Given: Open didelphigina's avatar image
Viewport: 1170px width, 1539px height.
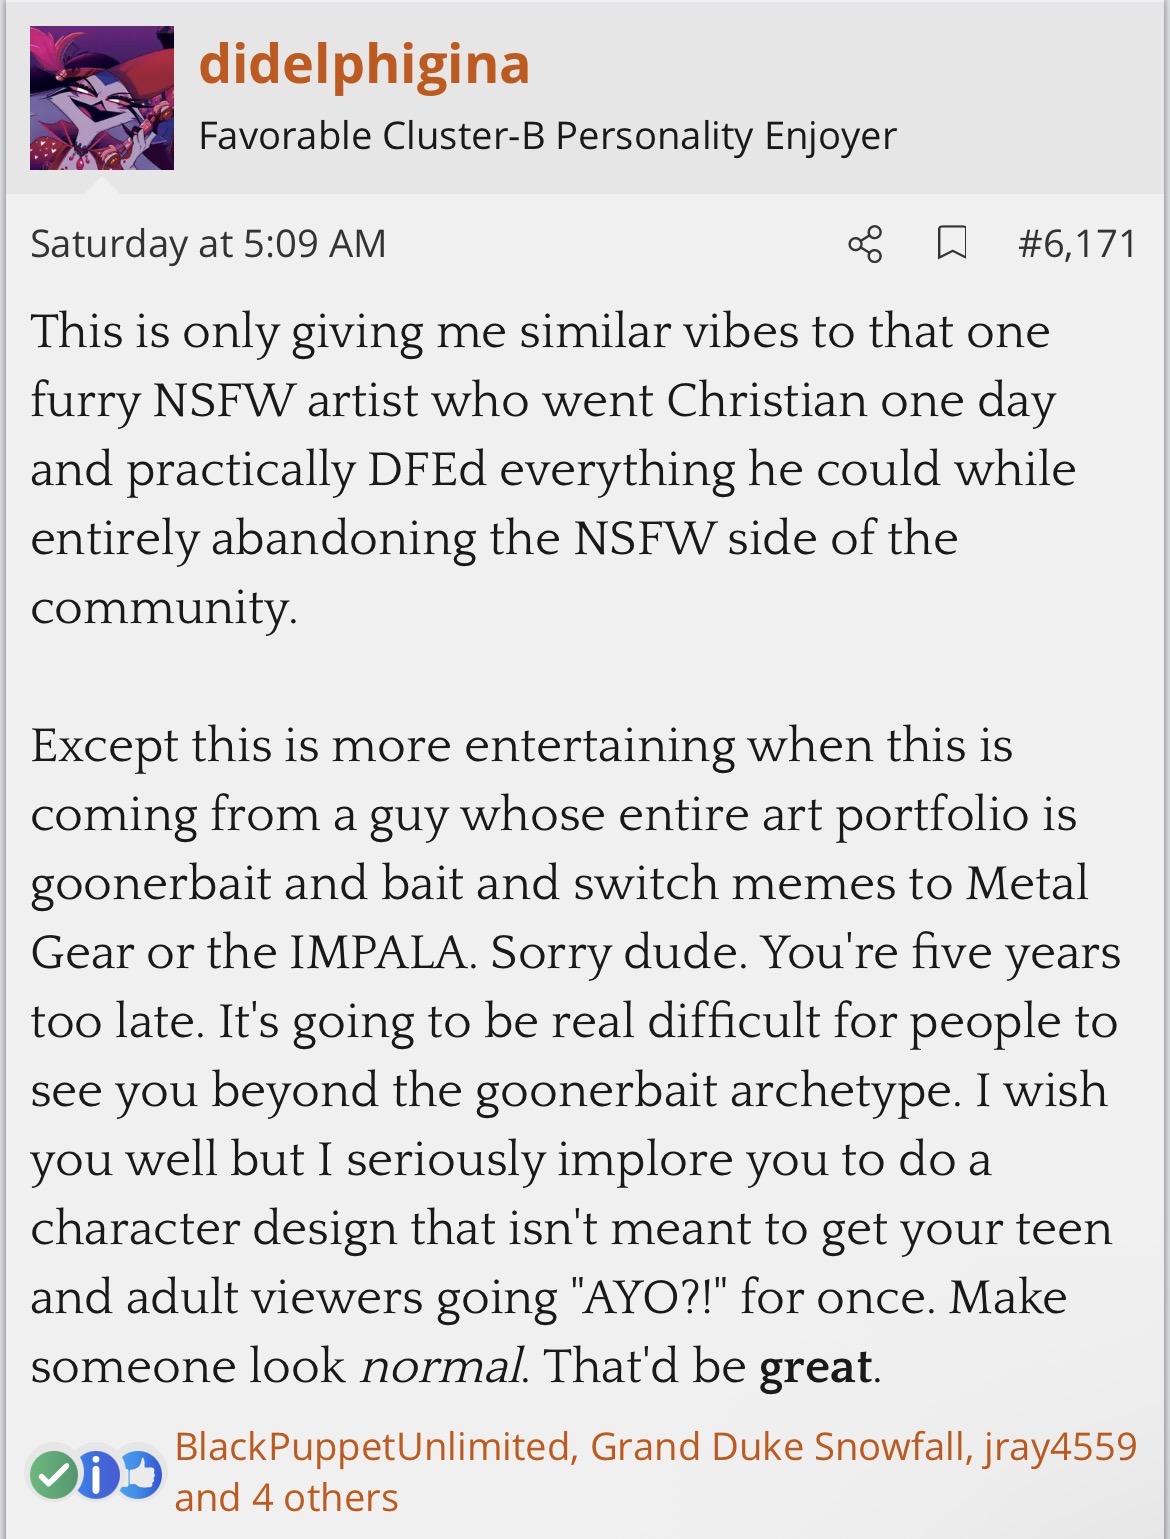Looking at the screenshot, I should coord(102,98).
